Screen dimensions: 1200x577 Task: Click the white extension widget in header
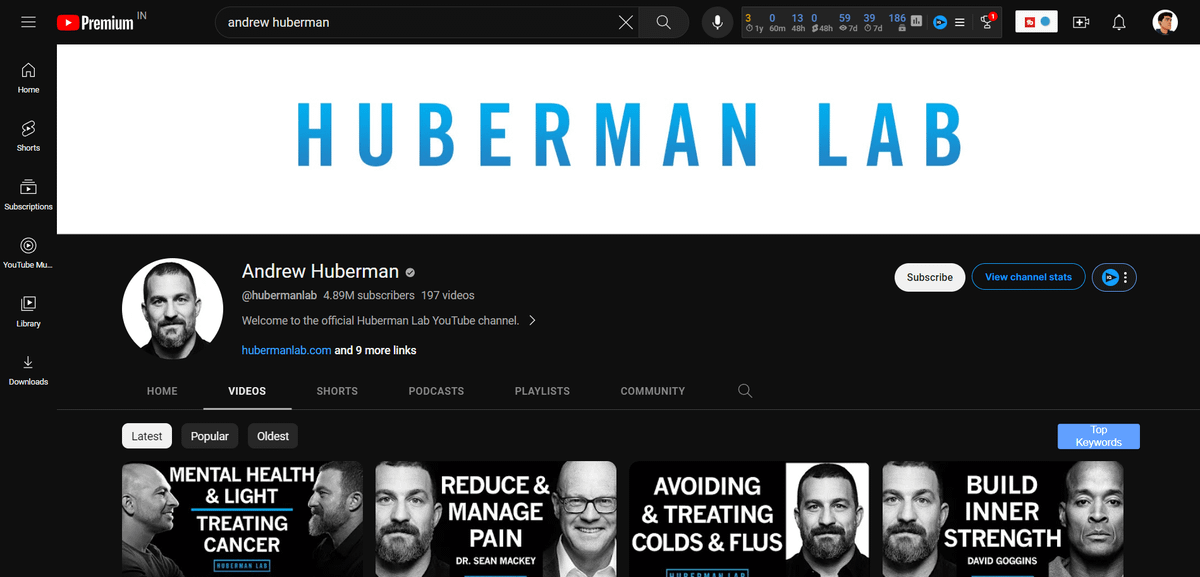(1036, 22)
